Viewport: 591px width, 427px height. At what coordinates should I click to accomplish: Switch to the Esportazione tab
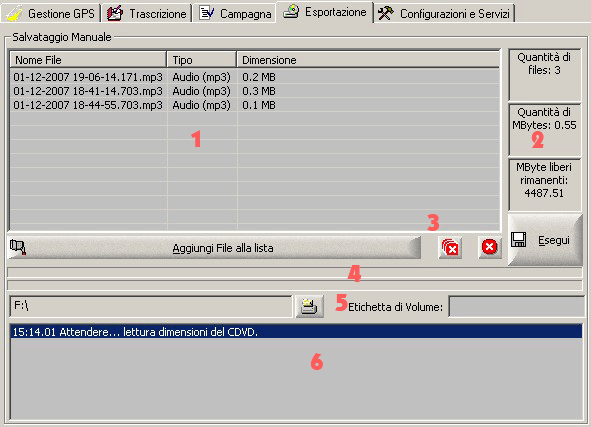(x=325, y=12)
